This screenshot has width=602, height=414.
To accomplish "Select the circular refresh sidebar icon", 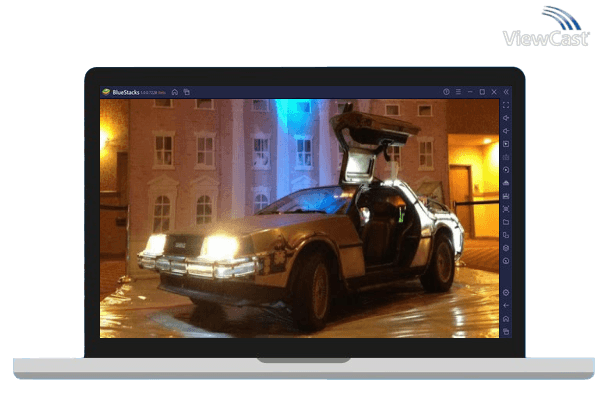I will tap(506, 261).
